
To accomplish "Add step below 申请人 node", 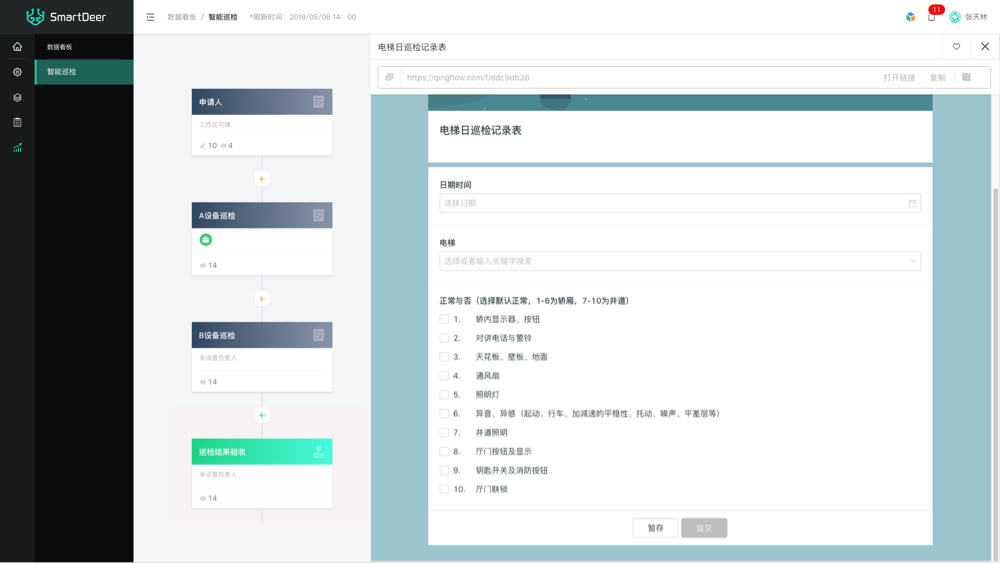I will [x=262, y=179].
